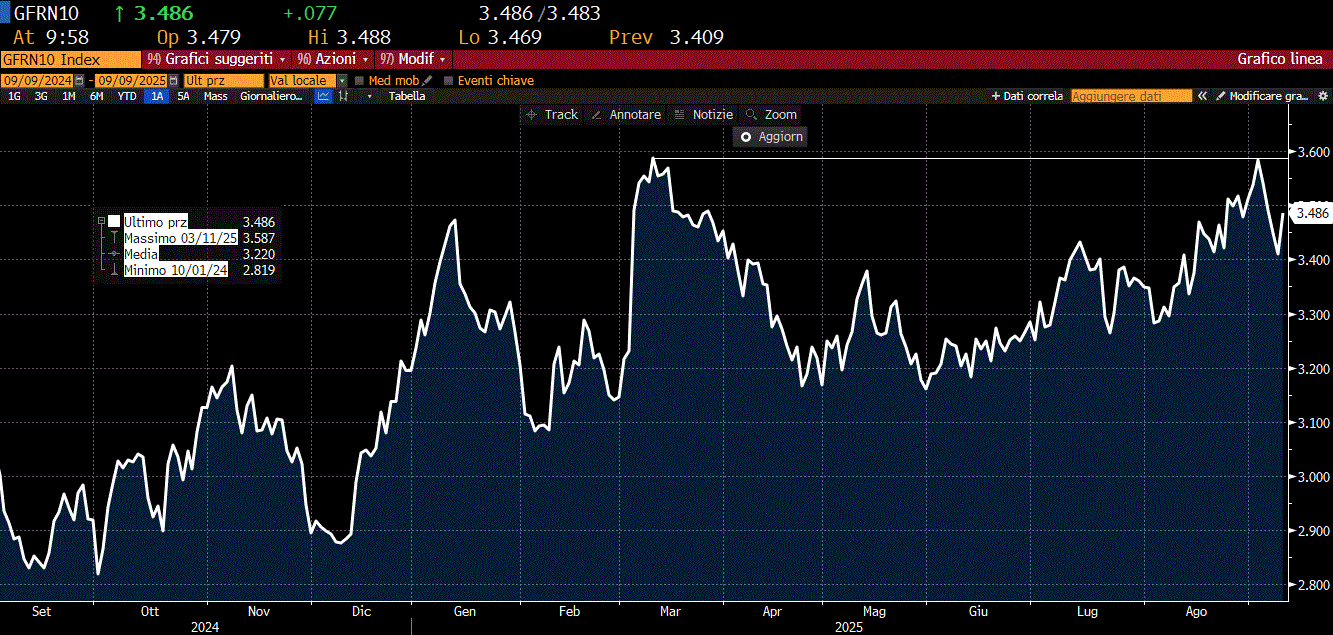Select the 1G time range tab
The image size is (1333, 635).
(14, 96)
